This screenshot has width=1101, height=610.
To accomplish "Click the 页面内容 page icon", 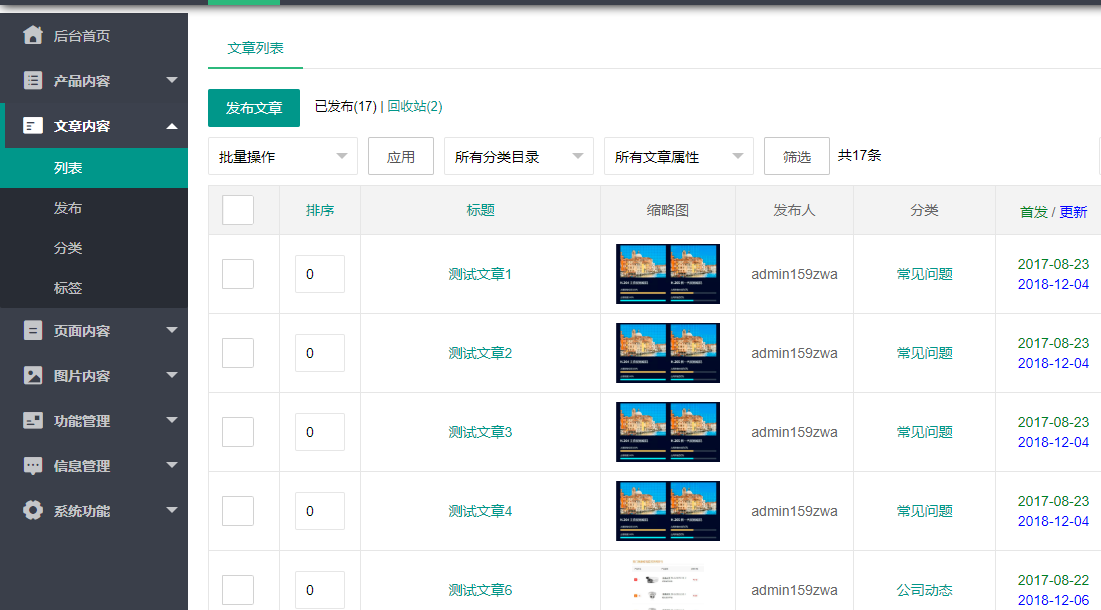I will pos(33,331).
